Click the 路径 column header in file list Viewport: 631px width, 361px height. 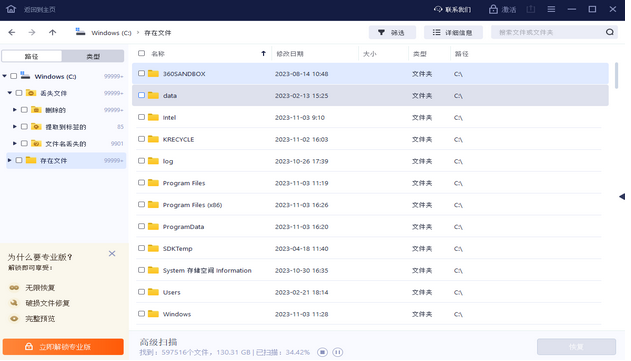462,54
